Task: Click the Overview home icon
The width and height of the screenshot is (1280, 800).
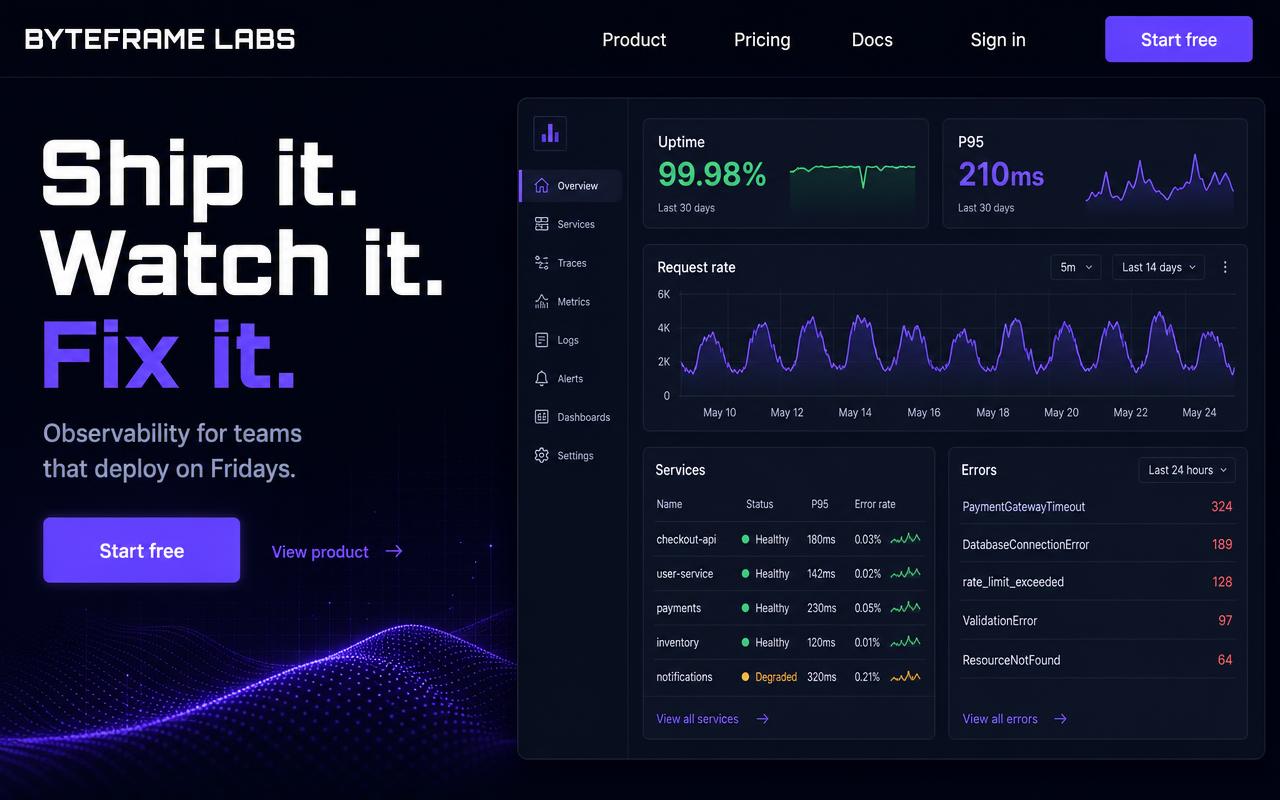Action: [x=542, y=185]
